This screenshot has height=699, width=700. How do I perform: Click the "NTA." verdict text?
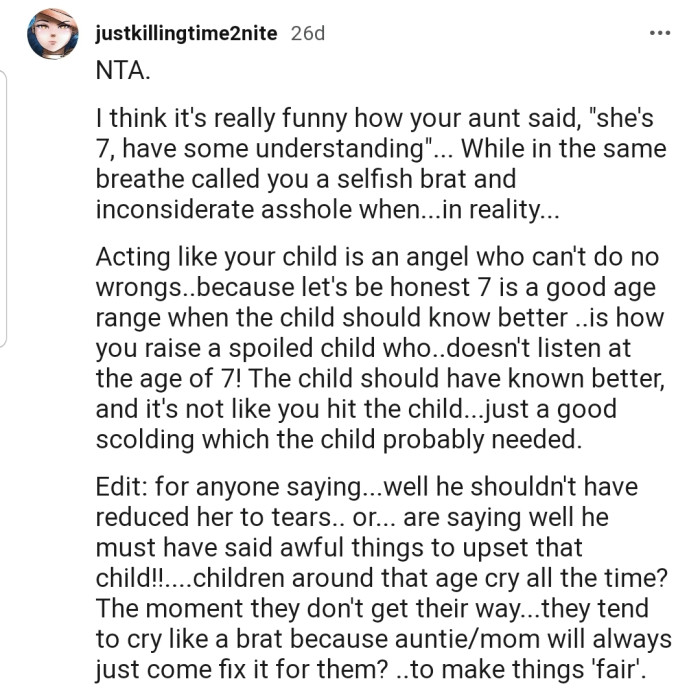(120, 71)
